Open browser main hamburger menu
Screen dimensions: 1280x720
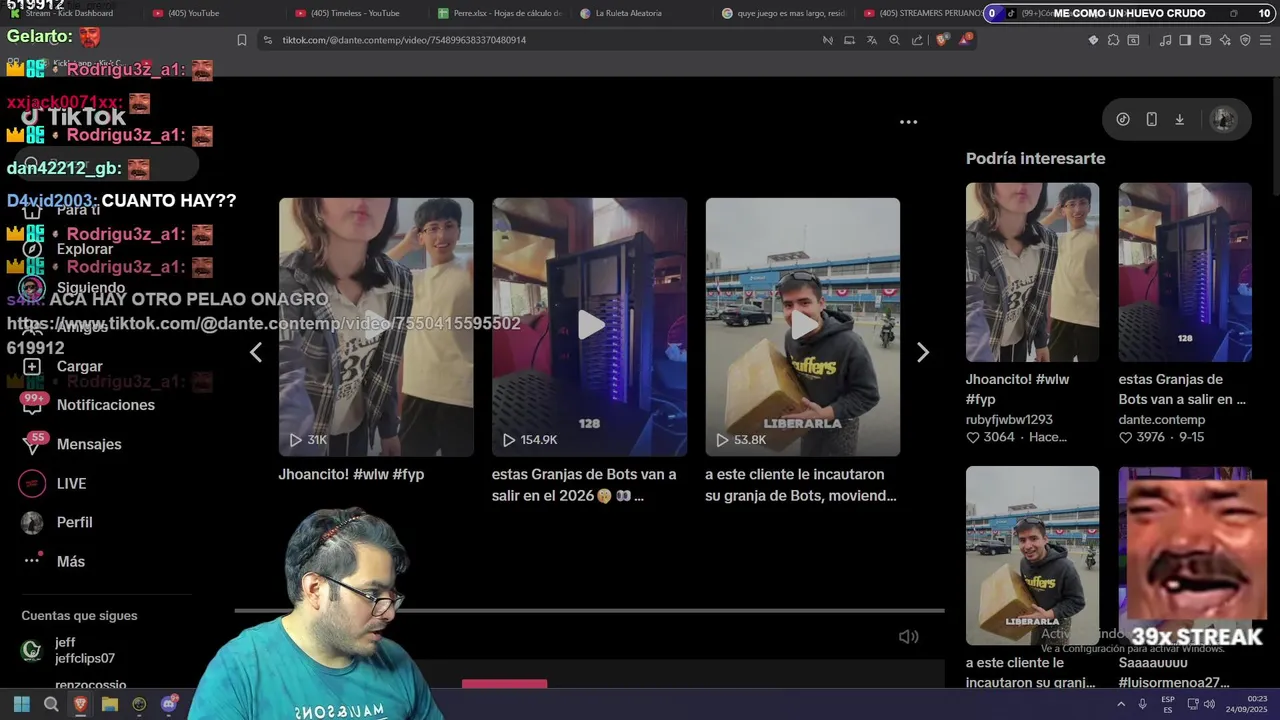point(1267,40)
